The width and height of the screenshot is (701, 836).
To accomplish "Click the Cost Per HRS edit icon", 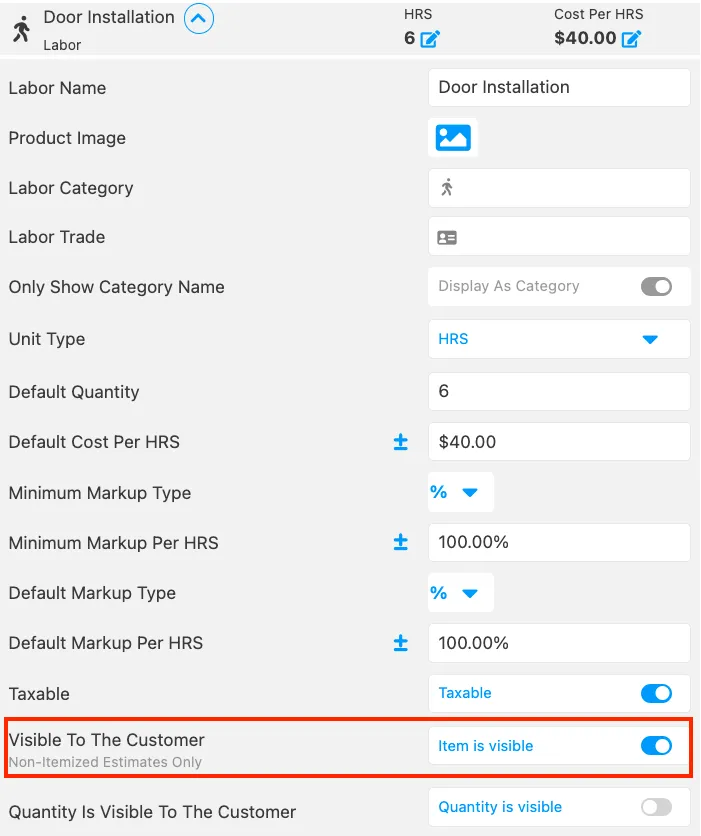I will 631,39.
